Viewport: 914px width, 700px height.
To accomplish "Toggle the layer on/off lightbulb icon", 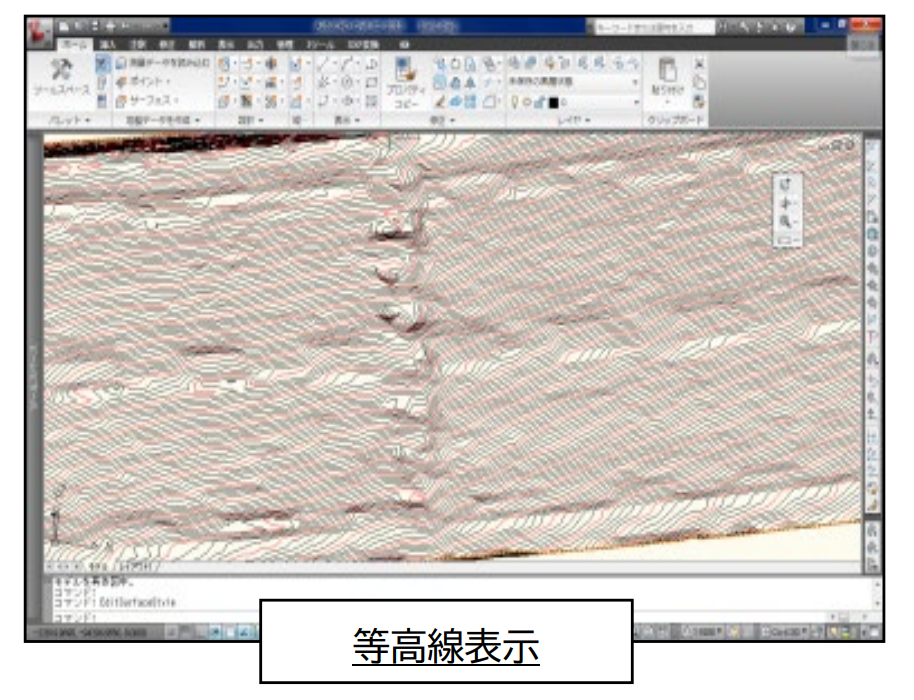I will [515, 101].
